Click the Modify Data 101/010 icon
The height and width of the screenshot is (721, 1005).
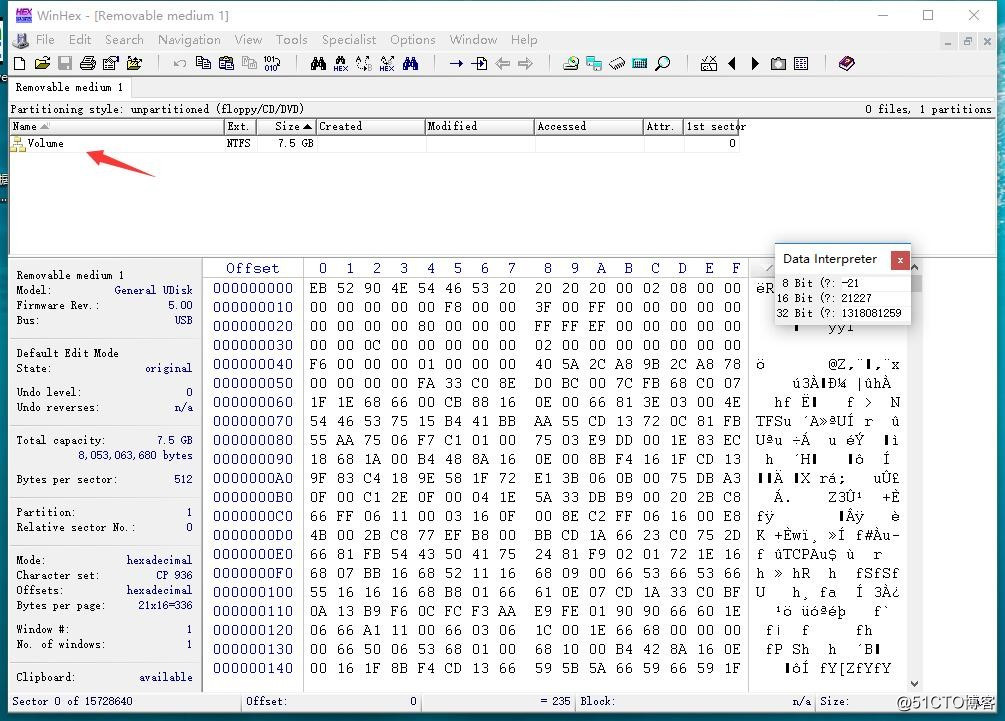coord(272,63)
